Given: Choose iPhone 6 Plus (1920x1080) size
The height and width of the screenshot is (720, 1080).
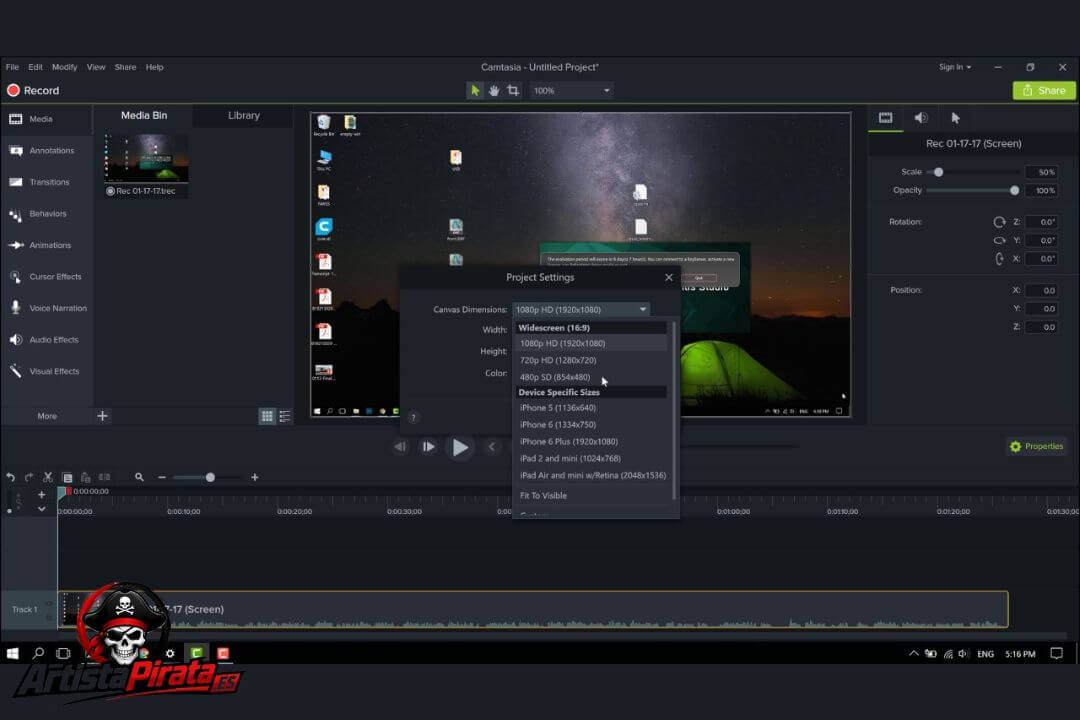Looking at the screenshot, I should 592,442.
